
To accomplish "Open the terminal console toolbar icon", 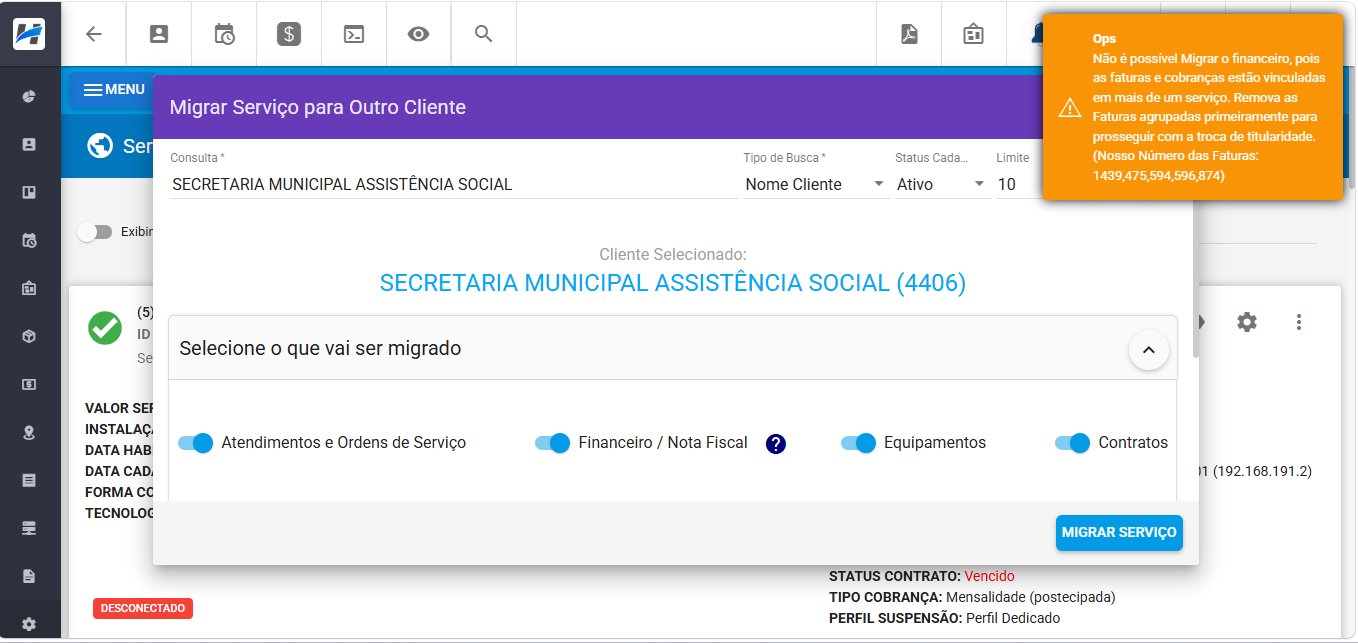I will pos(354,34).
